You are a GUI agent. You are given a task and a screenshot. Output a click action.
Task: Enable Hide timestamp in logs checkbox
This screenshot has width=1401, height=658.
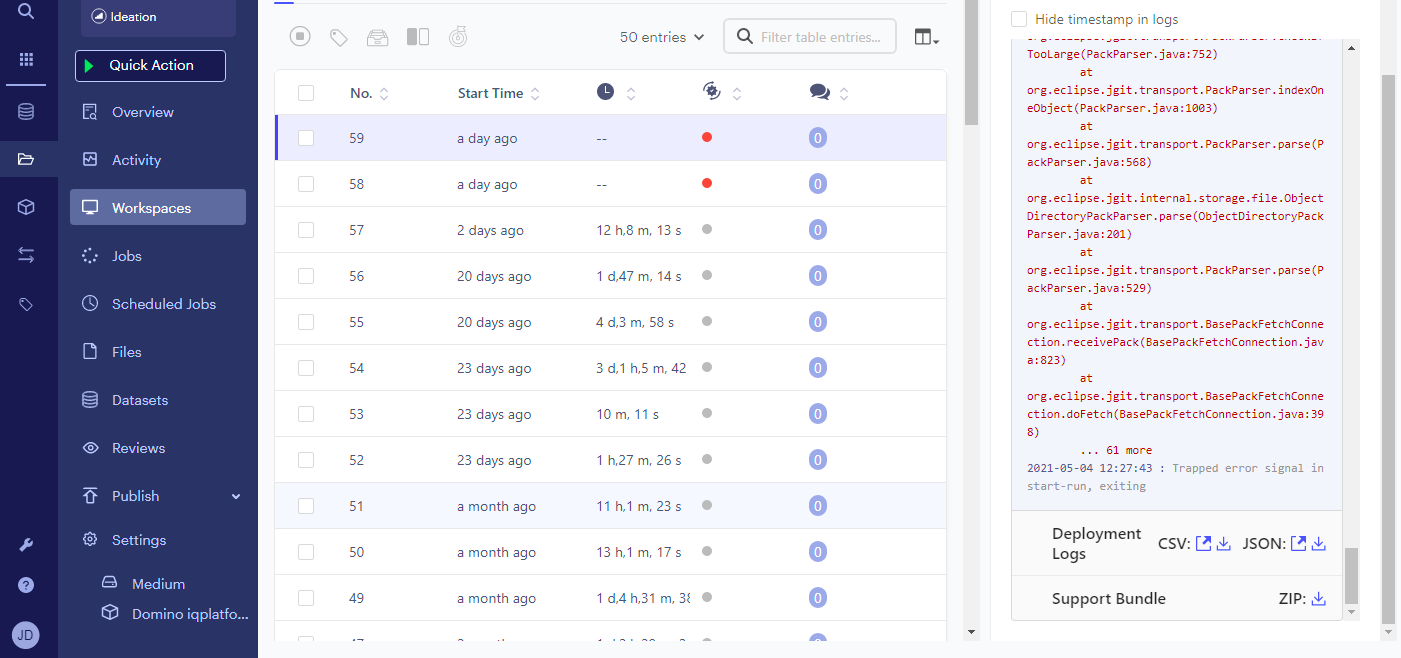click(x=1019, y=19)
